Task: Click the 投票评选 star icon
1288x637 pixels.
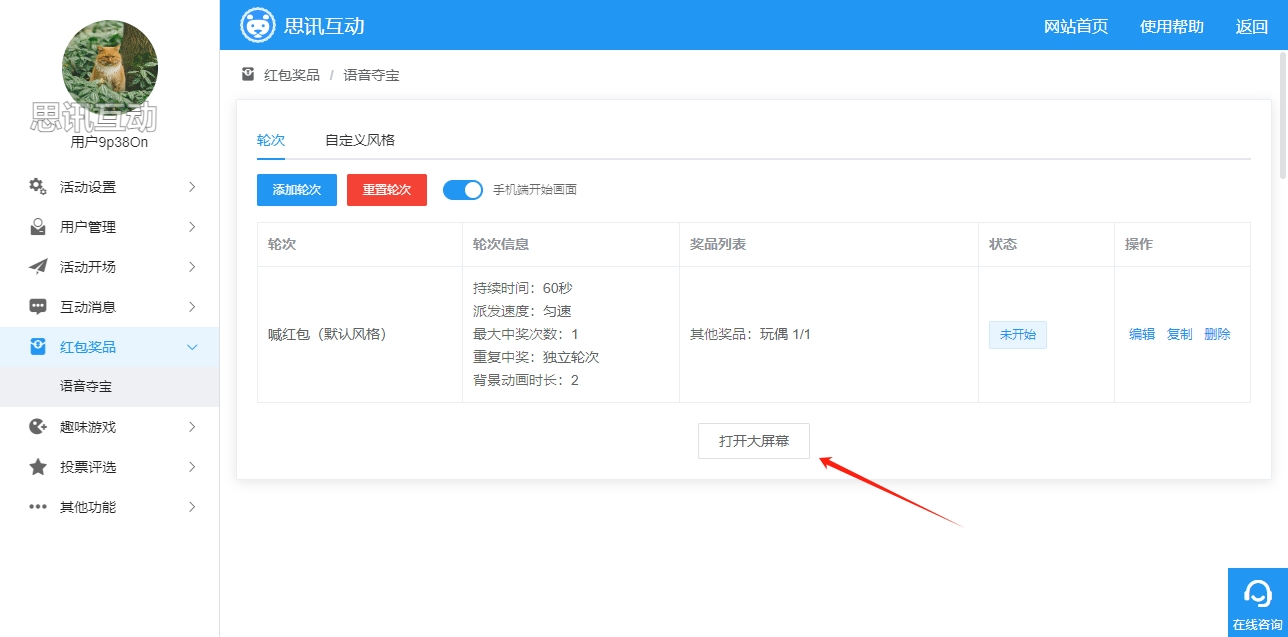Action: click(x=38, y=467)
